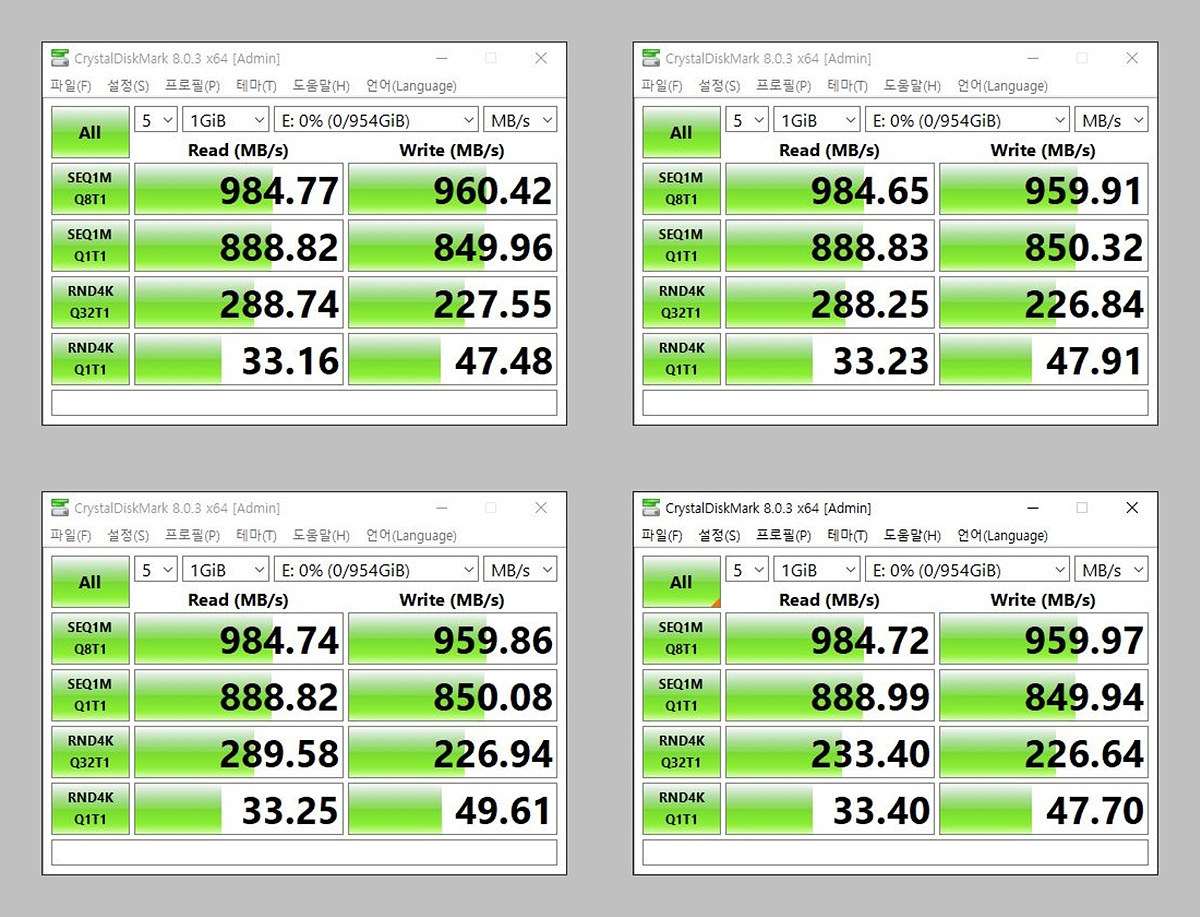The width and height of the screenshot is (1200, 917).
Task: Click the CrystalDiskMark title icon in bottom-left window
Action: 60,508
